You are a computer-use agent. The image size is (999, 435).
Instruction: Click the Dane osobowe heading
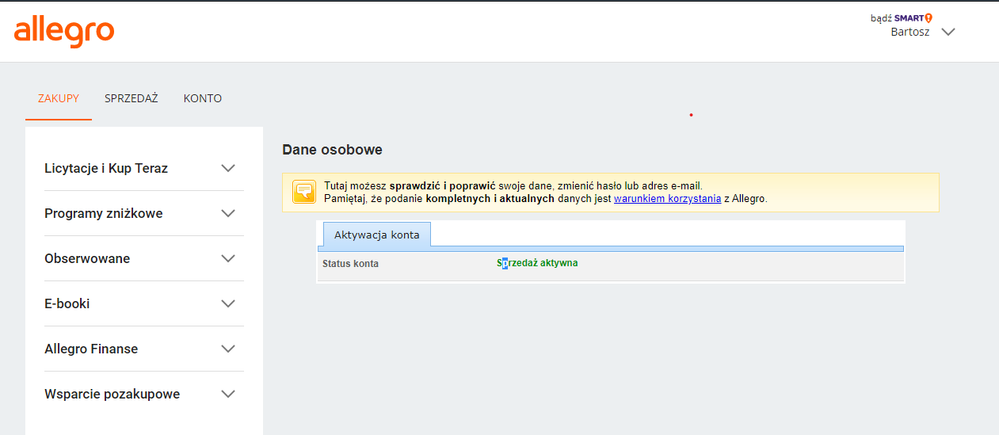(x=332, y=150)
